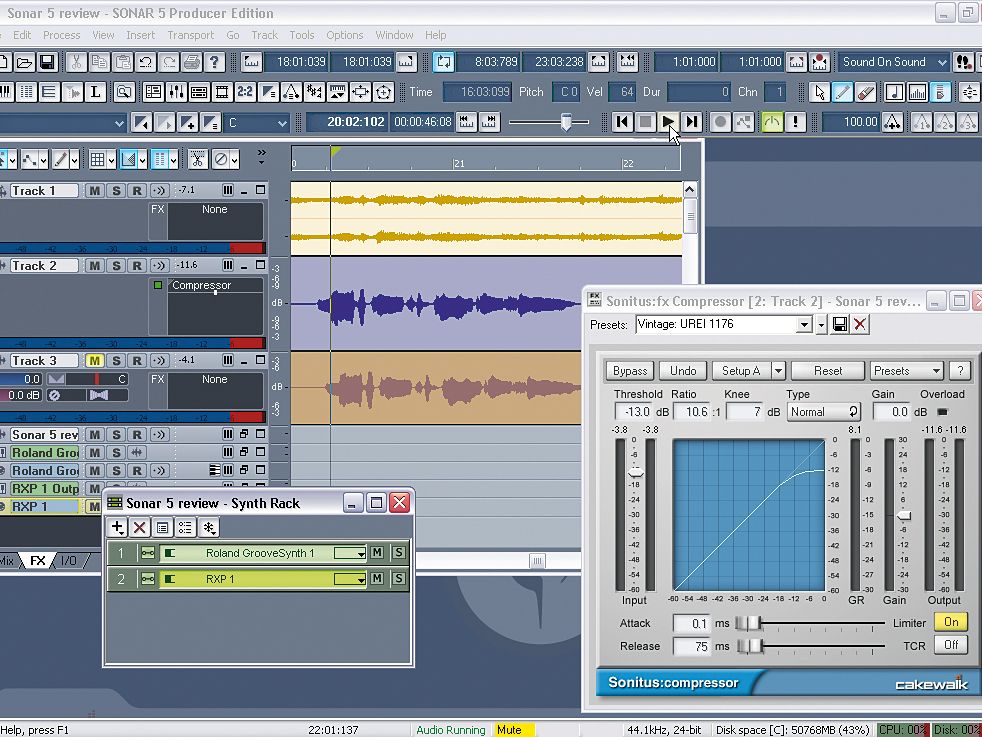
Task: Click the compressor Reset button
Action: point(828,371)
